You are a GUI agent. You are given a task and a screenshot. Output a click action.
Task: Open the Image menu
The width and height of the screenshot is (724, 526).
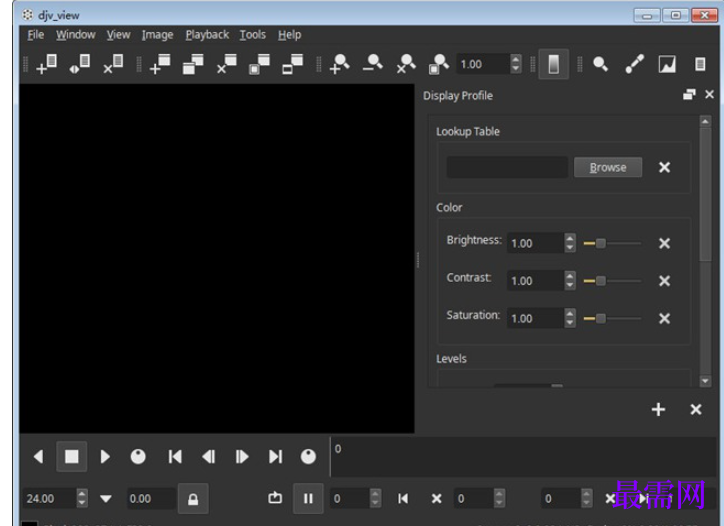[157, 35]
